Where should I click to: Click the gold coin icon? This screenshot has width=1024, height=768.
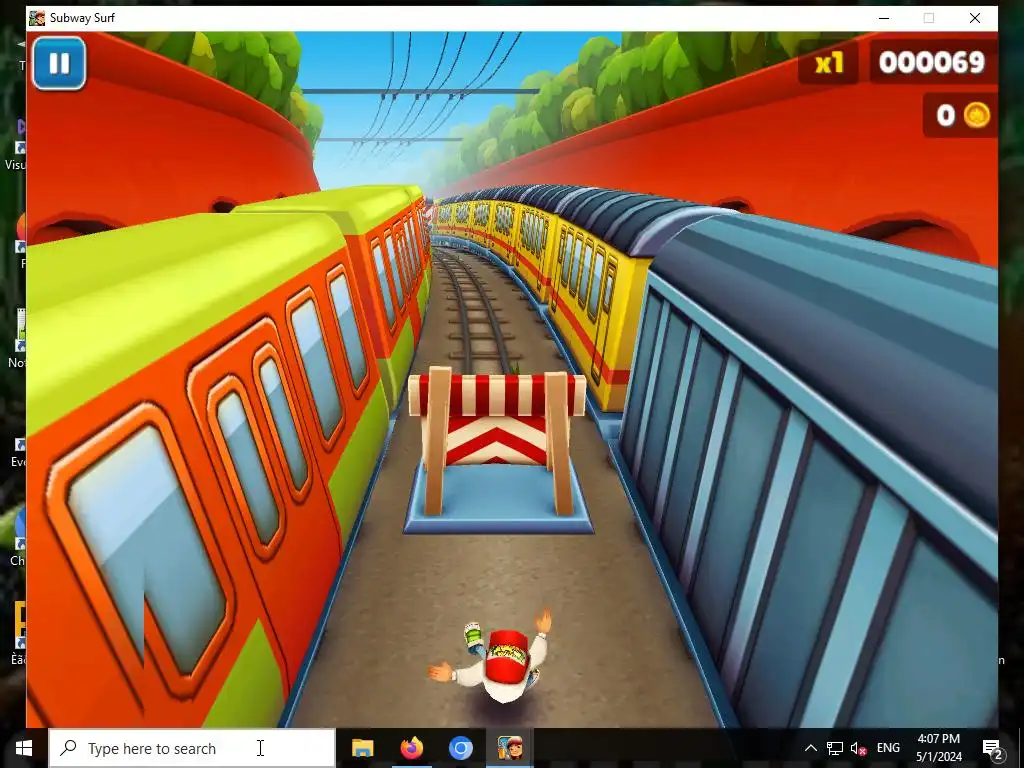tap(976, 116)
